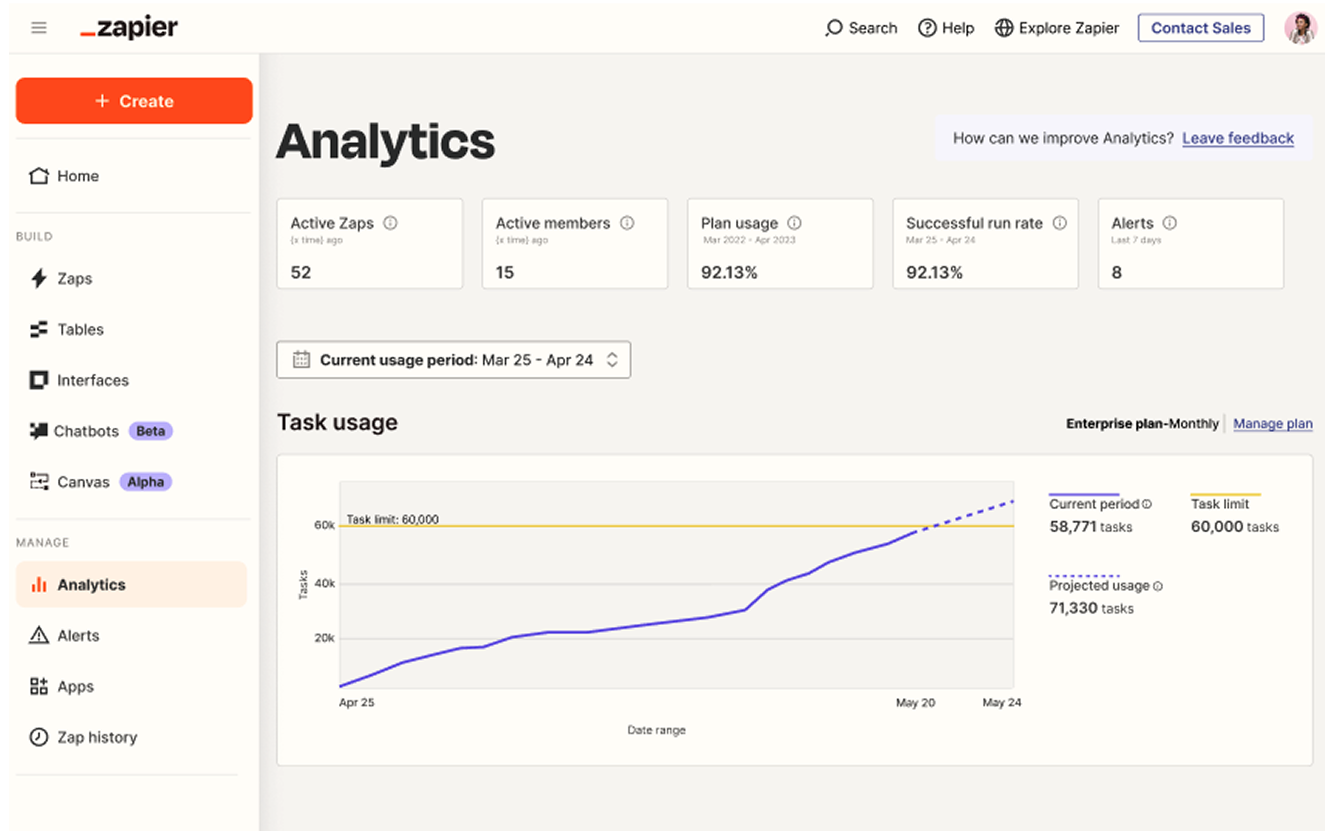Open the user profile avatar
The height and width of the screenshot is (831, 1325).
pyautogui.click(x=1300, y=28)
